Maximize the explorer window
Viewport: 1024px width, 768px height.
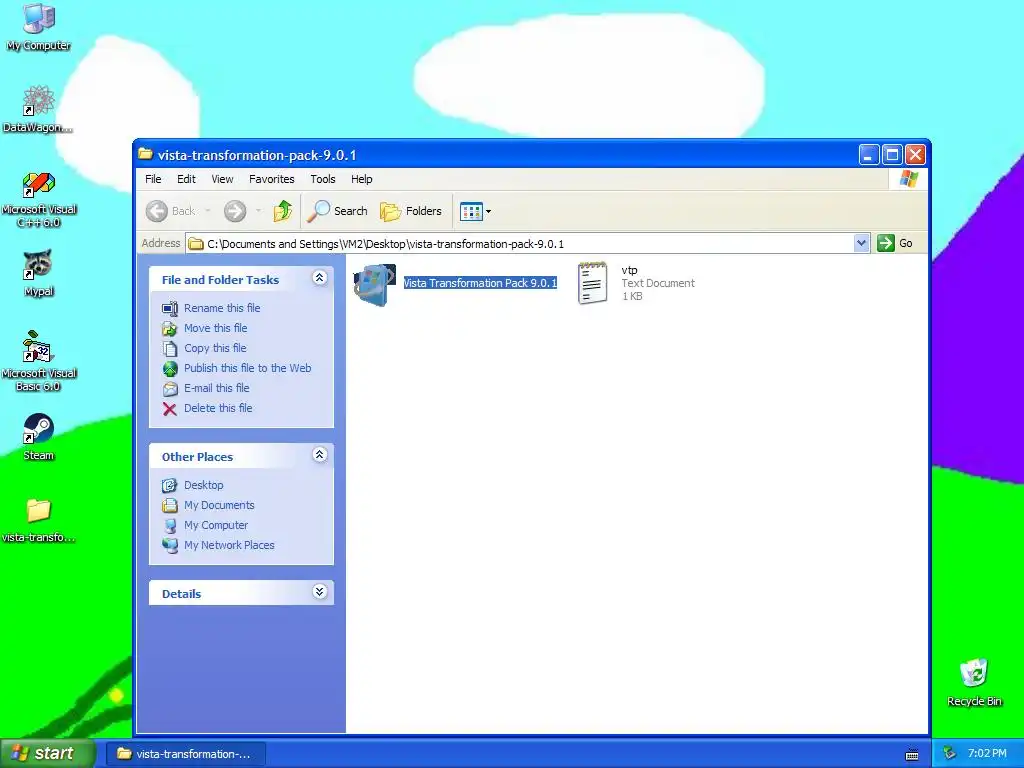pos(892,155)
